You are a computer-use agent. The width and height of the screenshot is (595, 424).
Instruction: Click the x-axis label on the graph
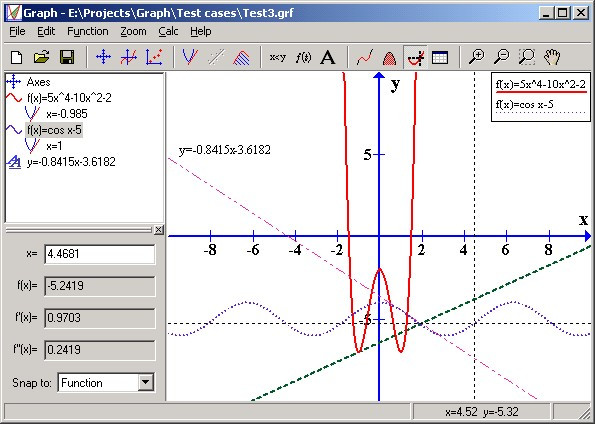tap(583, 219)
